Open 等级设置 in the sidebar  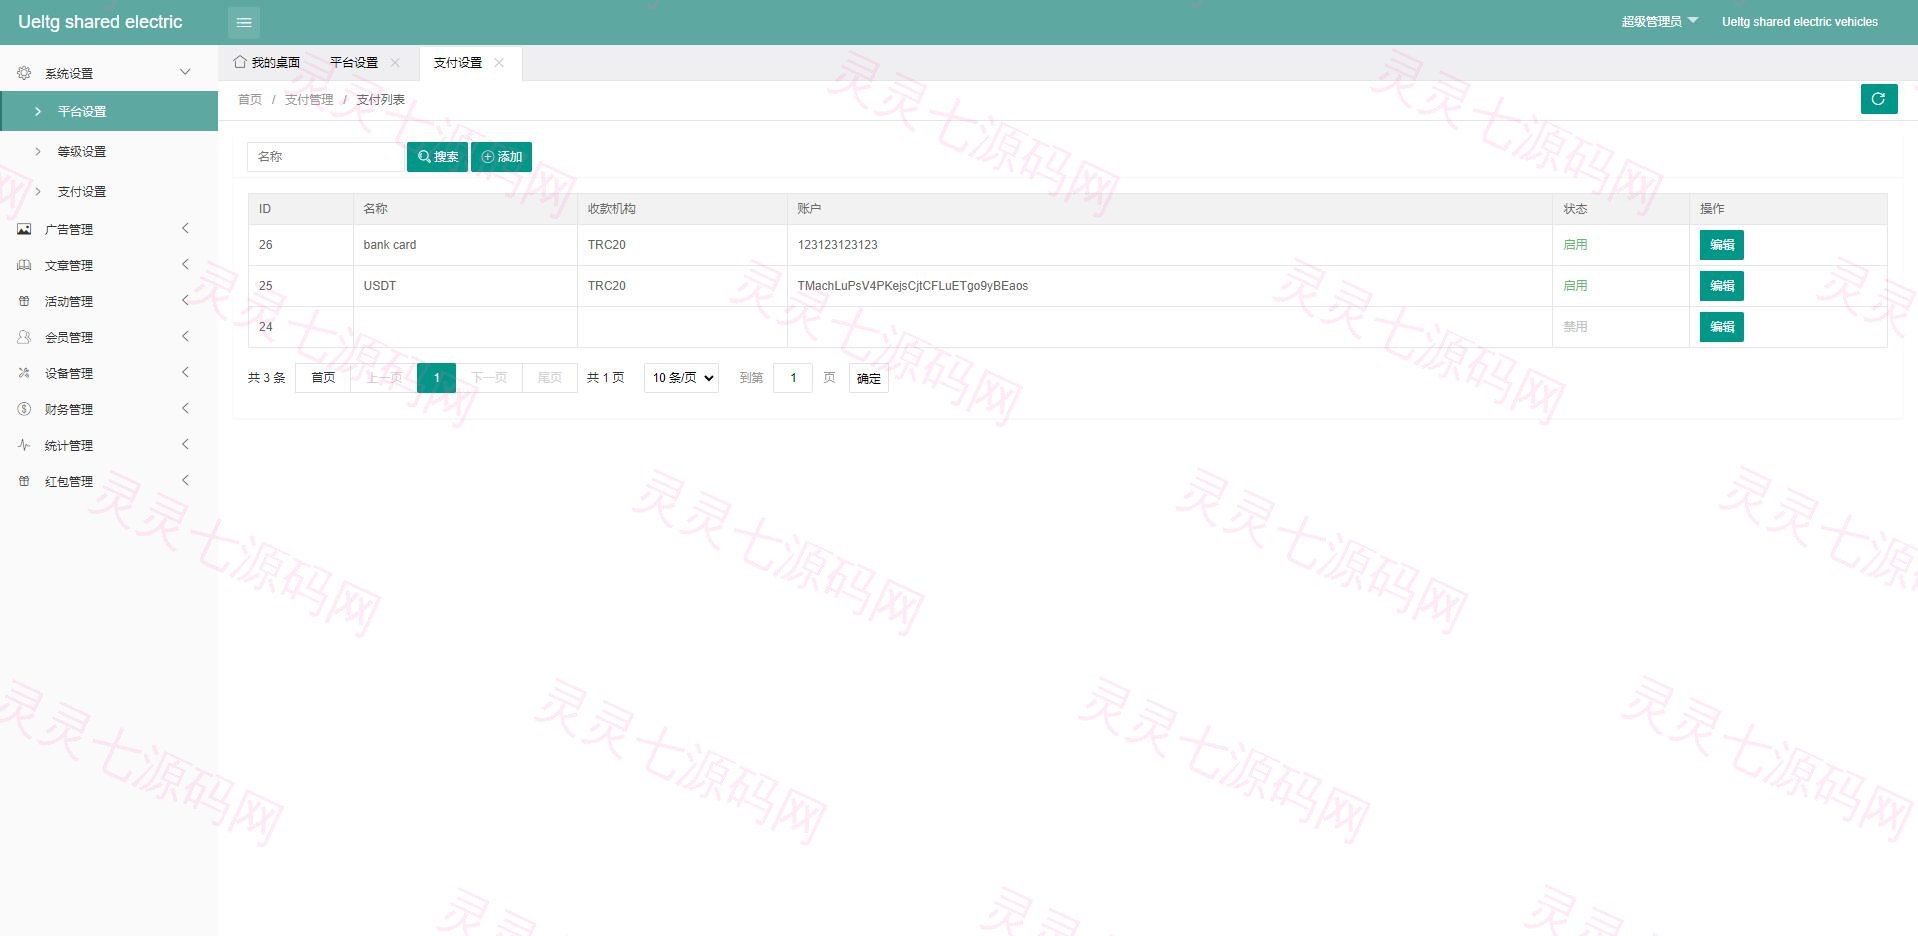click(109, 151)
